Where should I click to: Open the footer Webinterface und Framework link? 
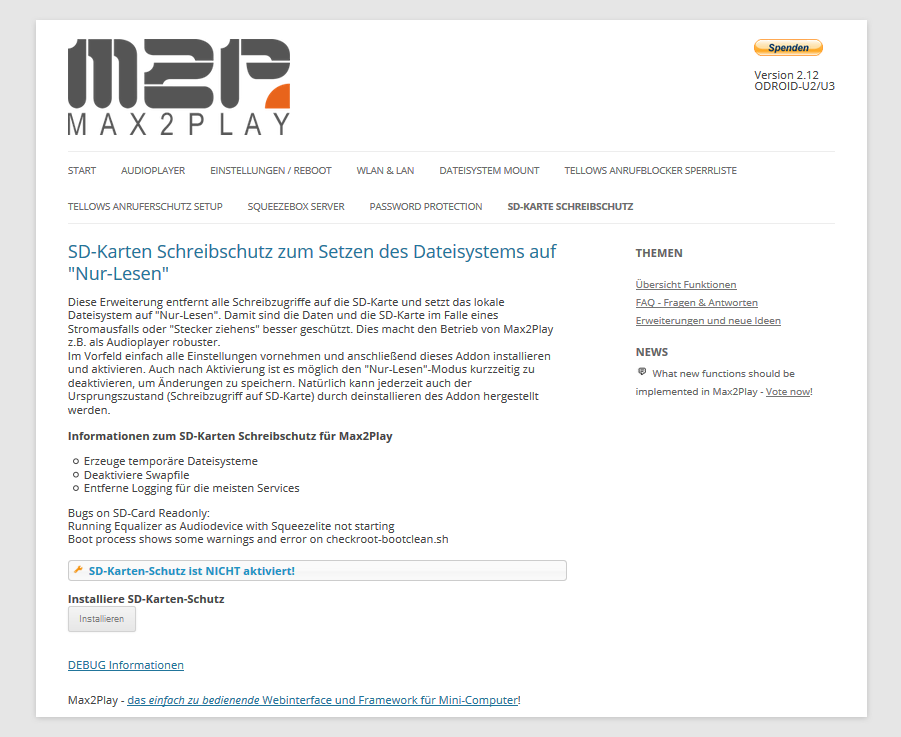pos(322,700)
